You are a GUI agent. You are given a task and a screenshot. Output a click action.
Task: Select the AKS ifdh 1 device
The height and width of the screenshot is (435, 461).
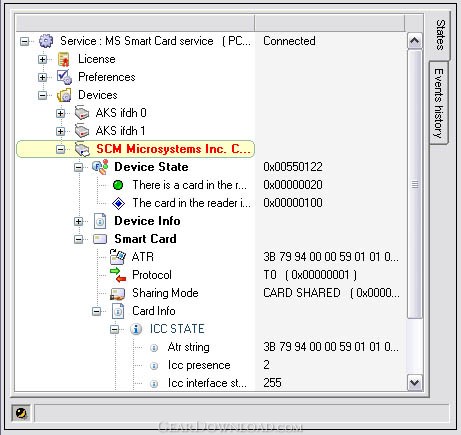120,131
